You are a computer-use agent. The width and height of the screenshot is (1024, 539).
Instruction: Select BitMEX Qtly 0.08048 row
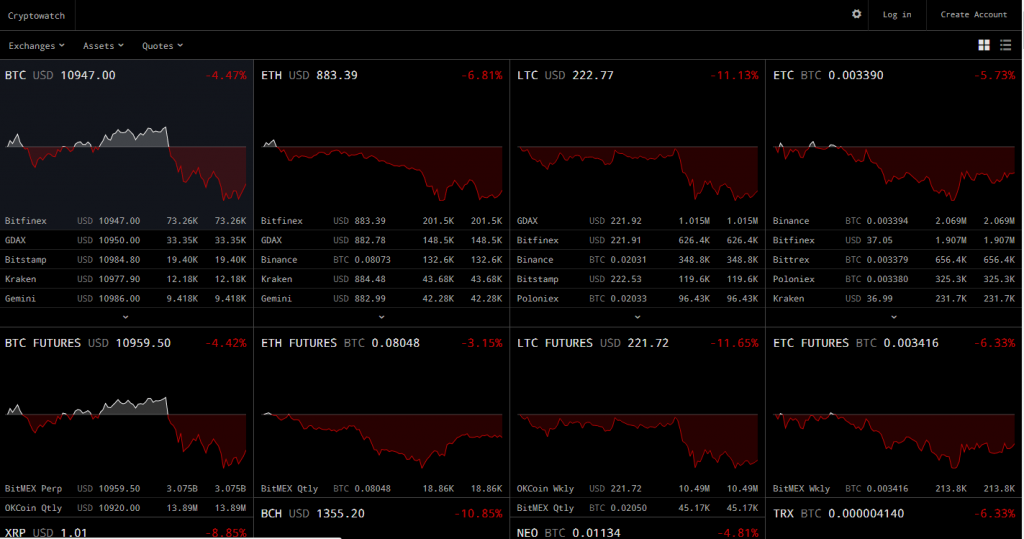[382, 489]
